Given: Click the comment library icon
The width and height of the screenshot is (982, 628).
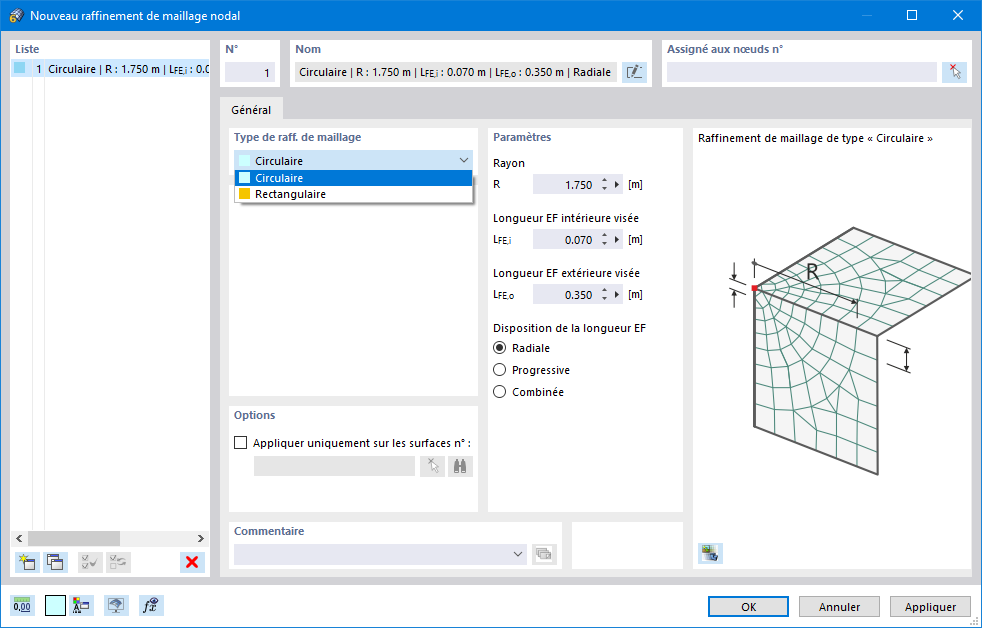Looking at the screenshot, I should click(544, 554).
